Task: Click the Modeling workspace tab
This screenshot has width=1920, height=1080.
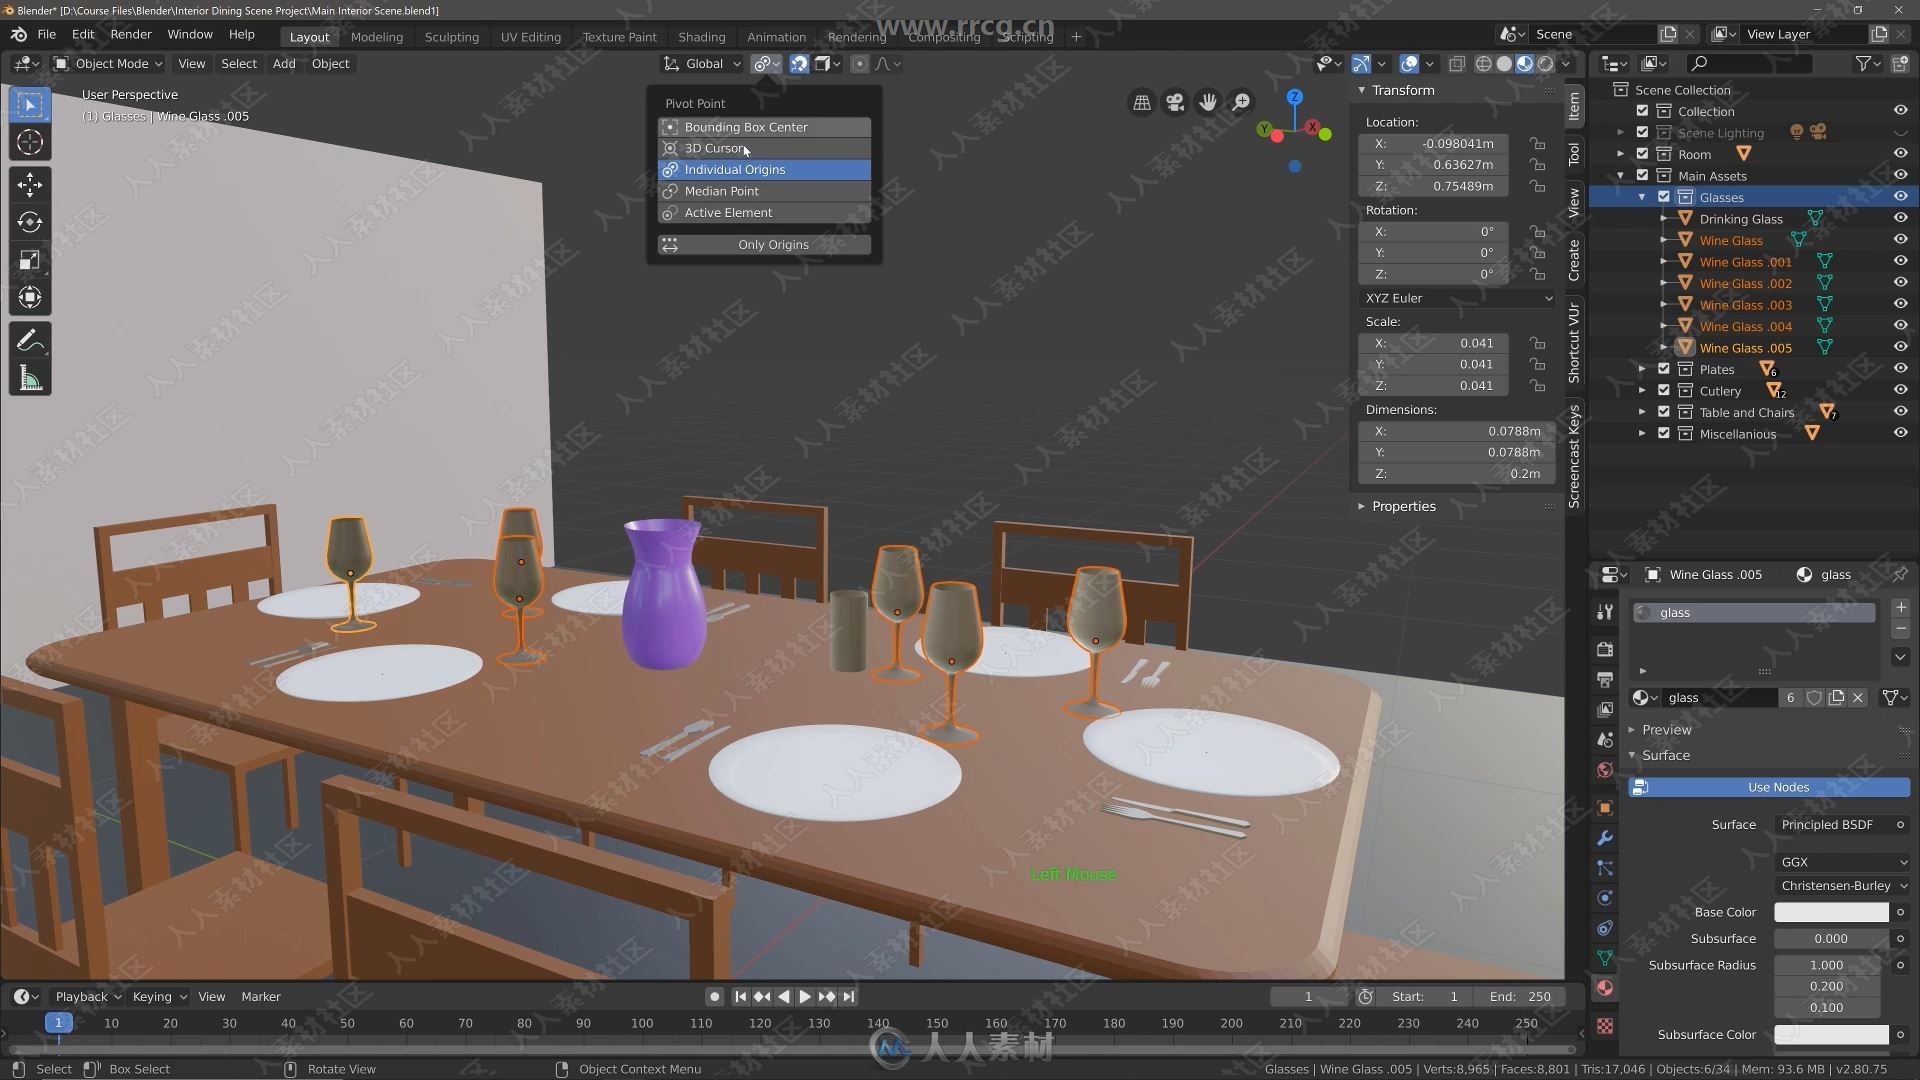Action: coord(376,36)
